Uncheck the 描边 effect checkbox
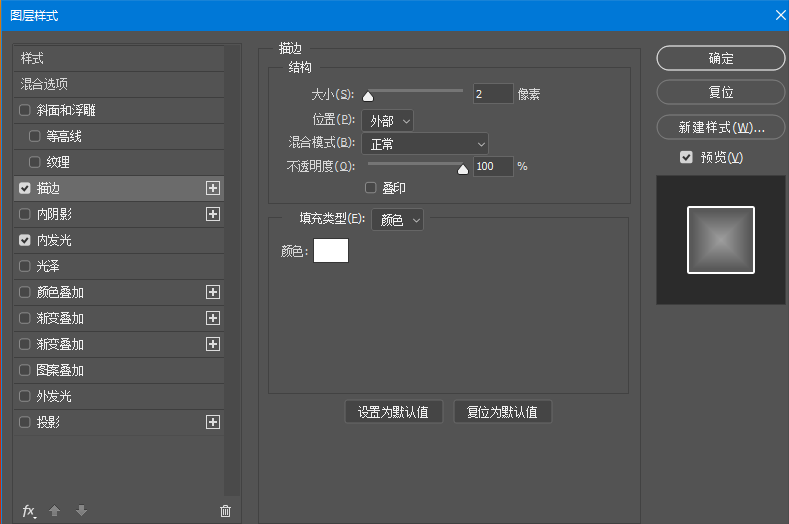The image size is (789, 524). 25,188
